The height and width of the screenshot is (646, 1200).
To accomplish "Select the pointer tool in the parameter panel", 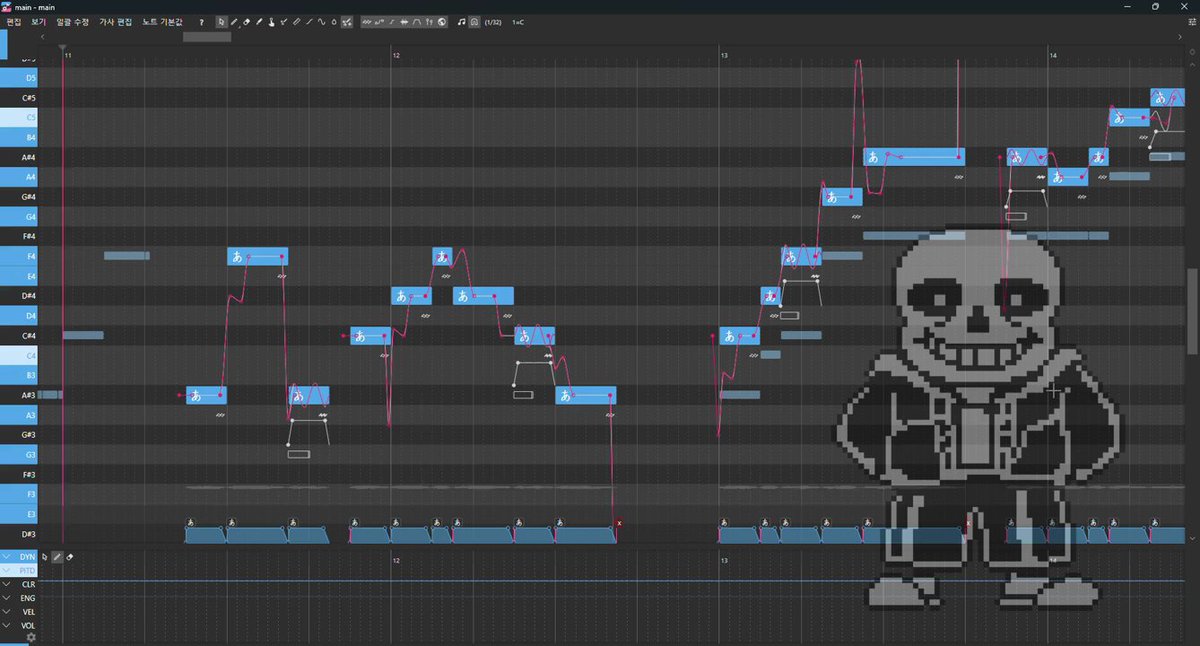I will tap(45, 557).
